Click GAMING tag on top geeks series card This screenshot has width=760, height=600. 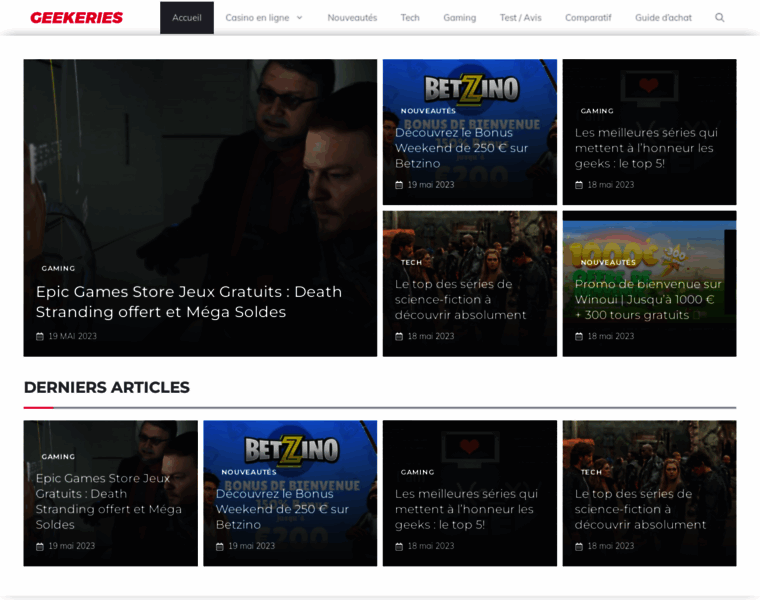coord(597,111)
